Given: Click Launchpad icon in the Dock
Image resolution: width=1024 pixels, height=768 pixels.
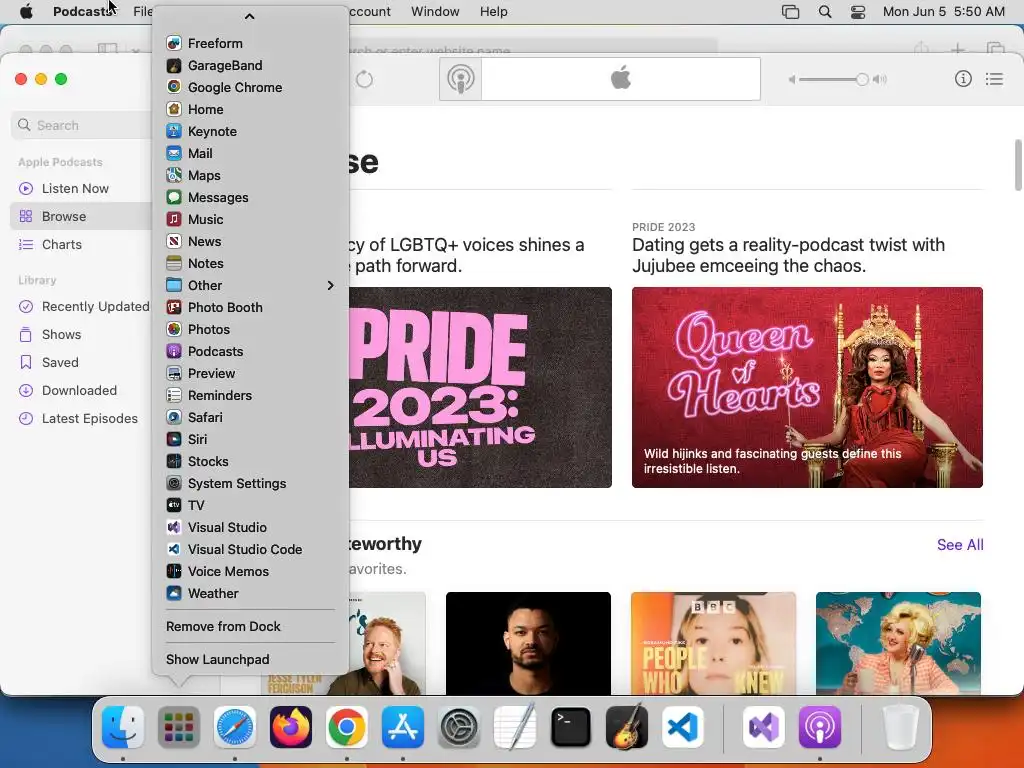Looking at the screenshot, I should pyautogui.click(x=179, y=727).
